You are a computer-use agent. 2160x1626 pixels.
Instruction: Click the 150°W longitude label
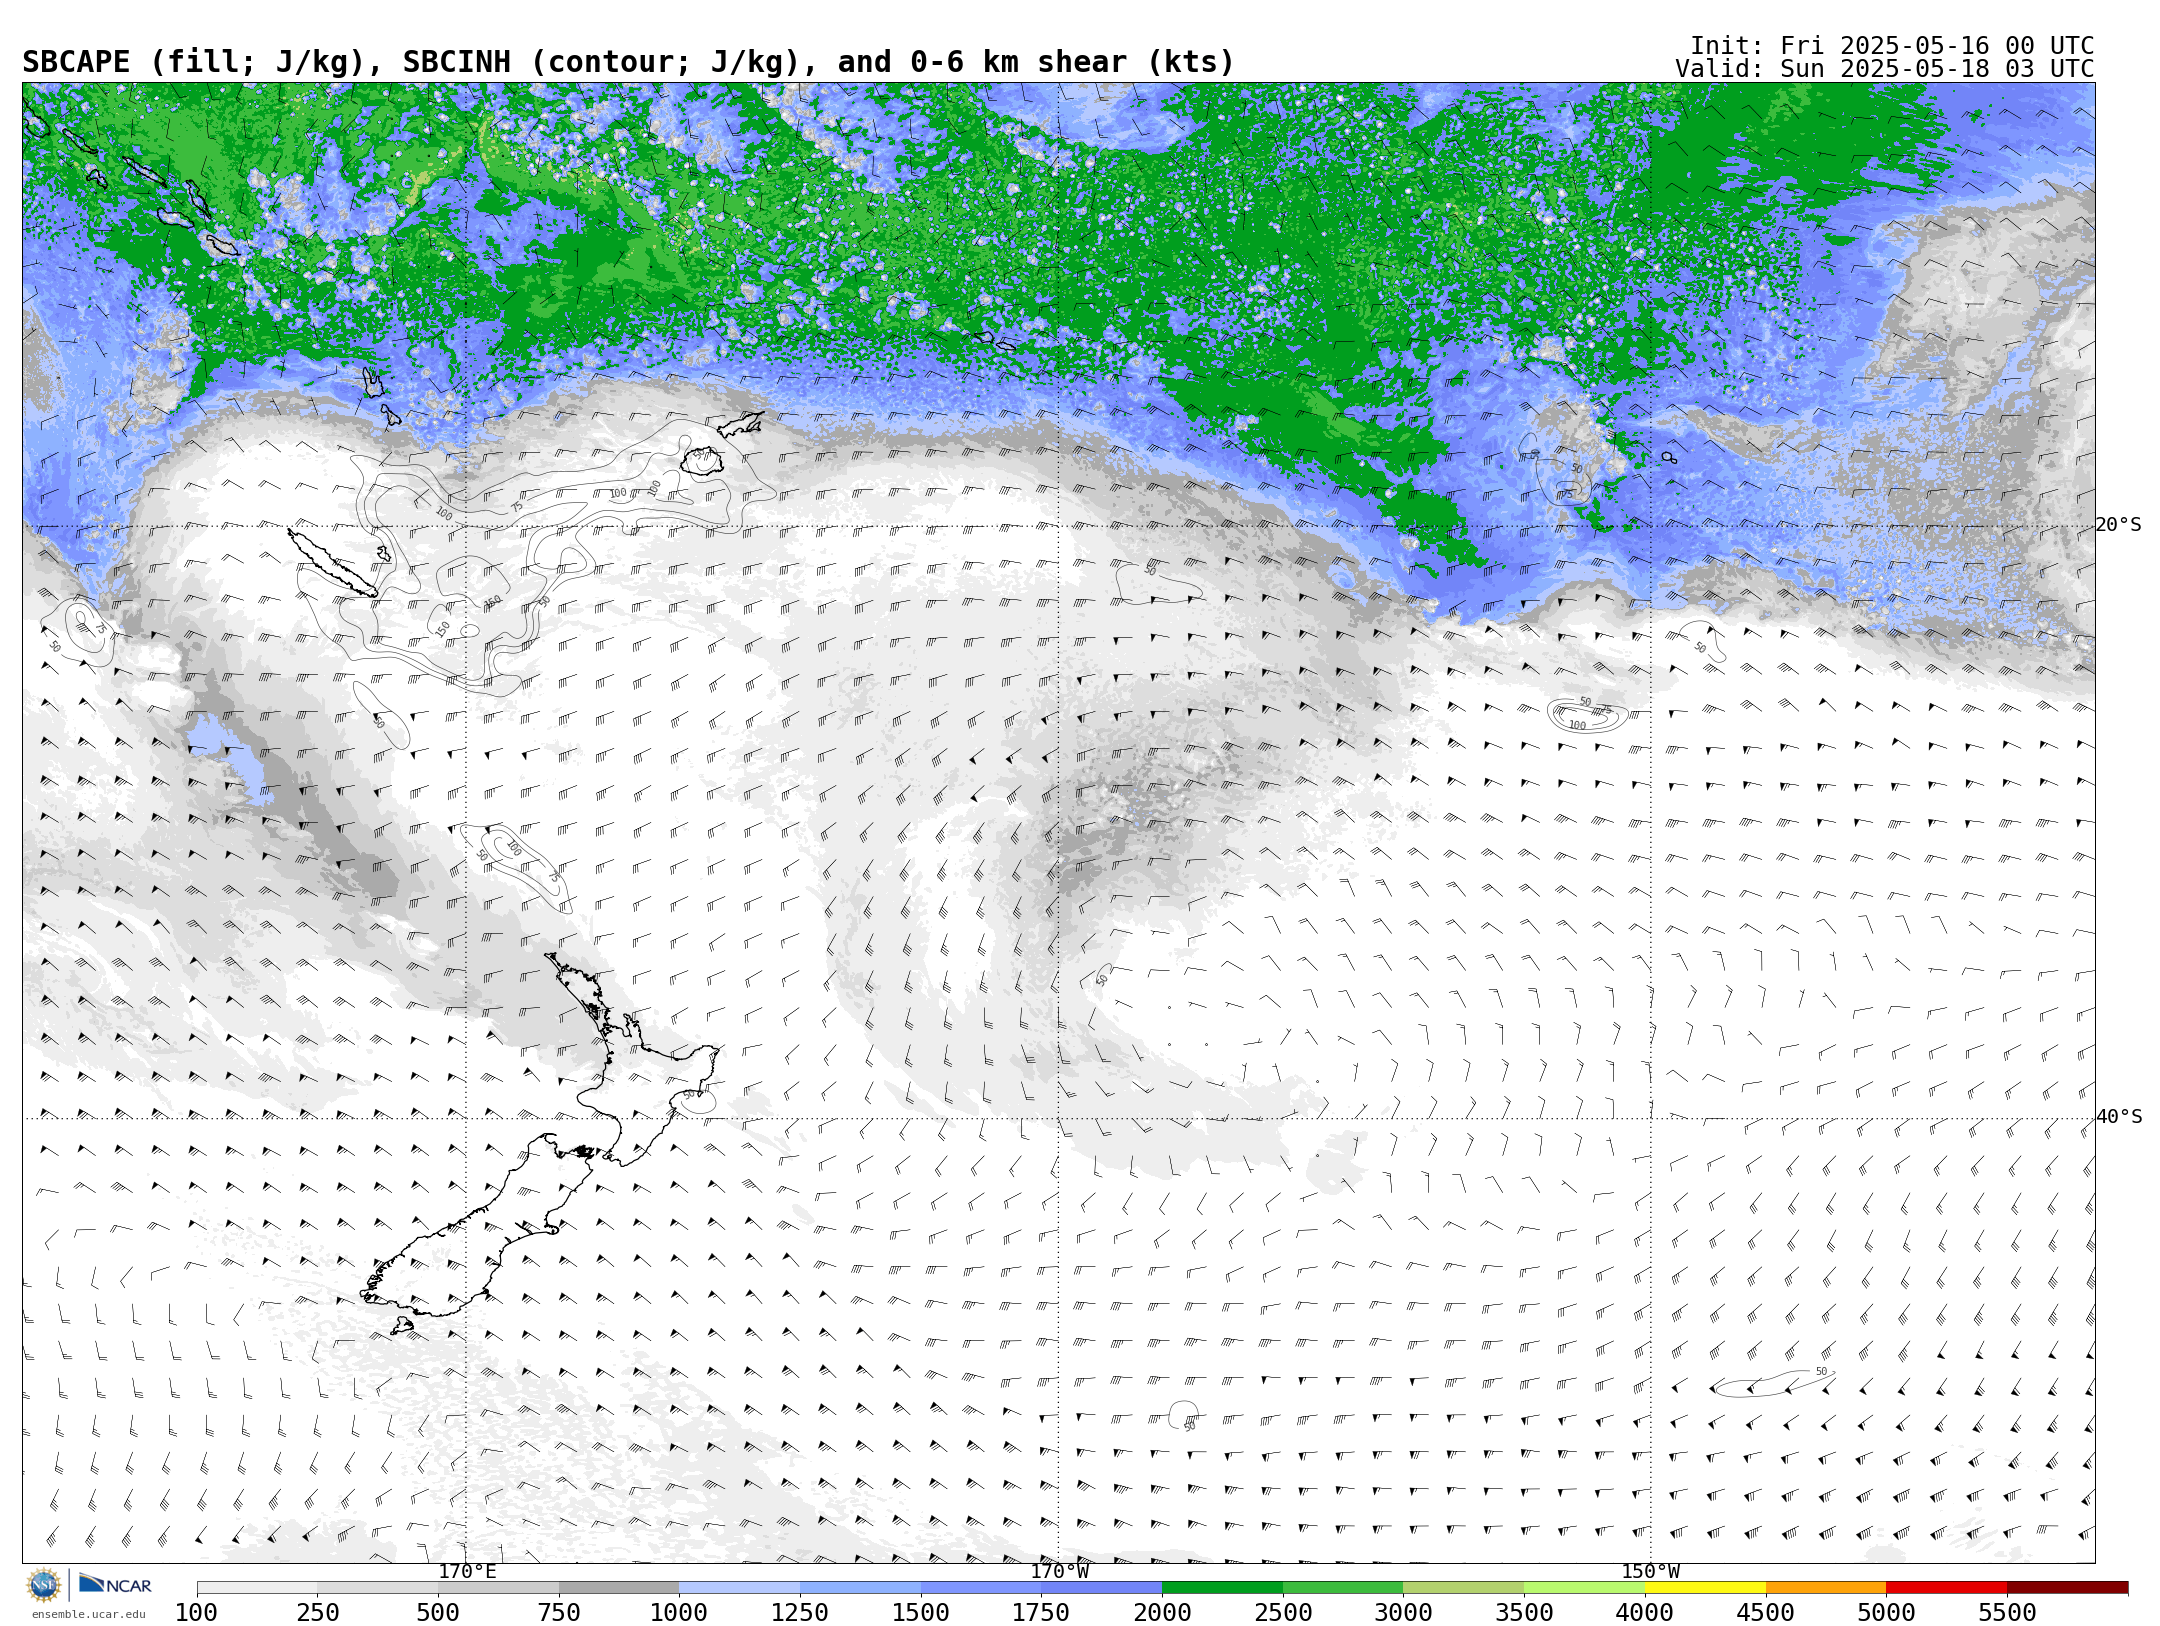tap(1650, 1571)
